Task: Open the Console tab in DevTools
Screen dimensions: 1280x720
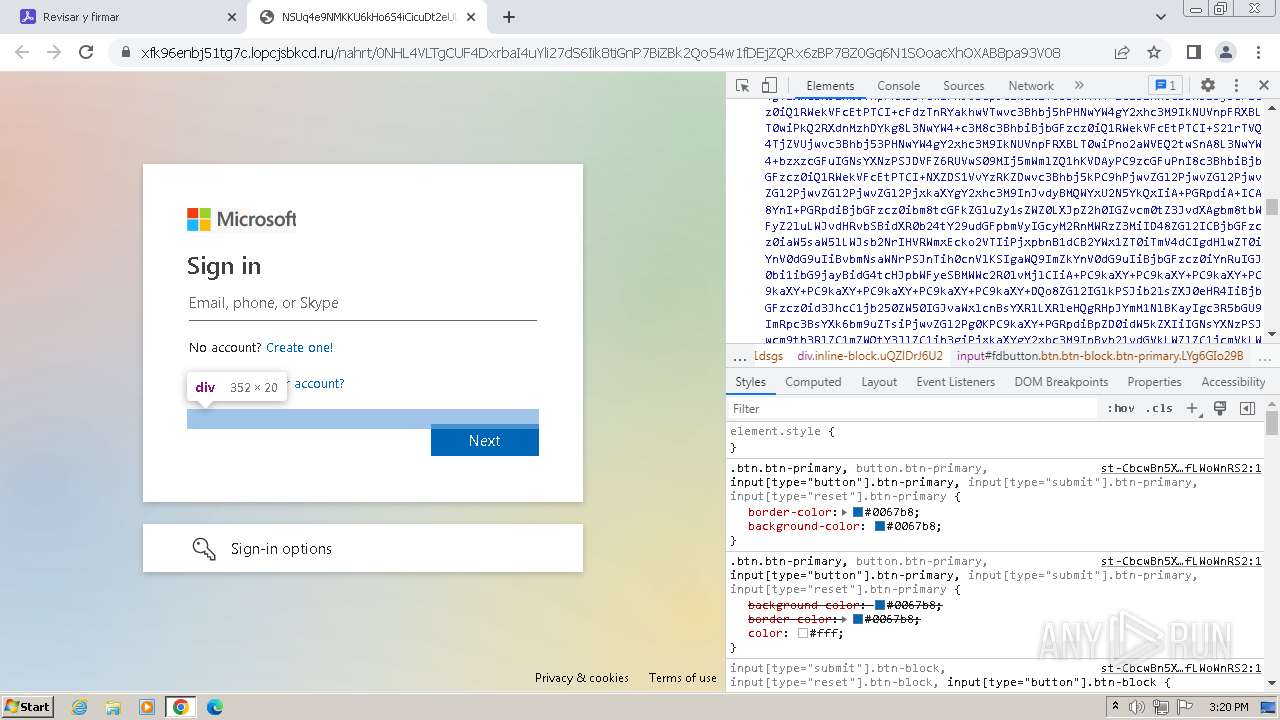Action: pyautogui.click(x=898, y=86)
